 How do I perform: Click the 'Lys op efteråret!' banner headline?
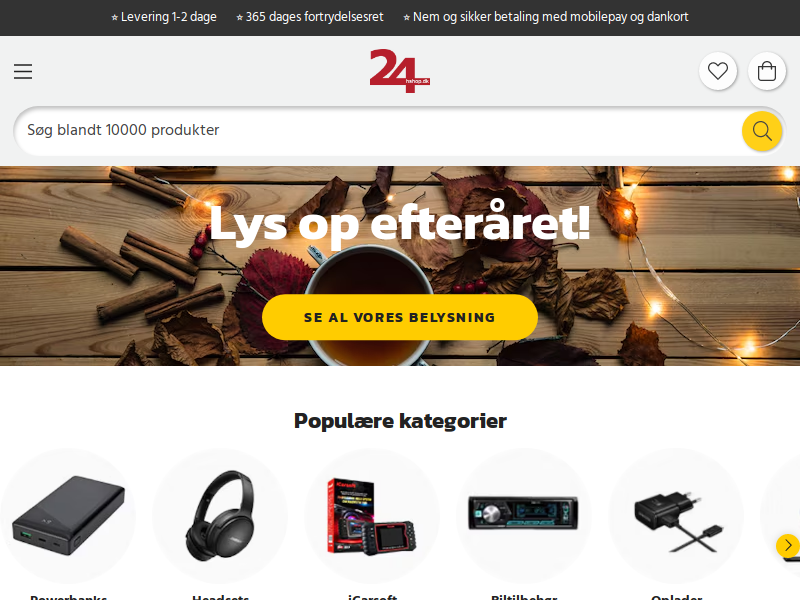(x=399, y=223)
